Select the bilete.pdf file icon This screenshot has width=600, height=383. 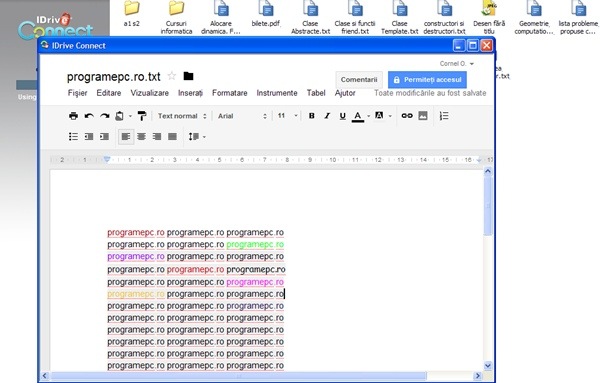click(266, 14)
